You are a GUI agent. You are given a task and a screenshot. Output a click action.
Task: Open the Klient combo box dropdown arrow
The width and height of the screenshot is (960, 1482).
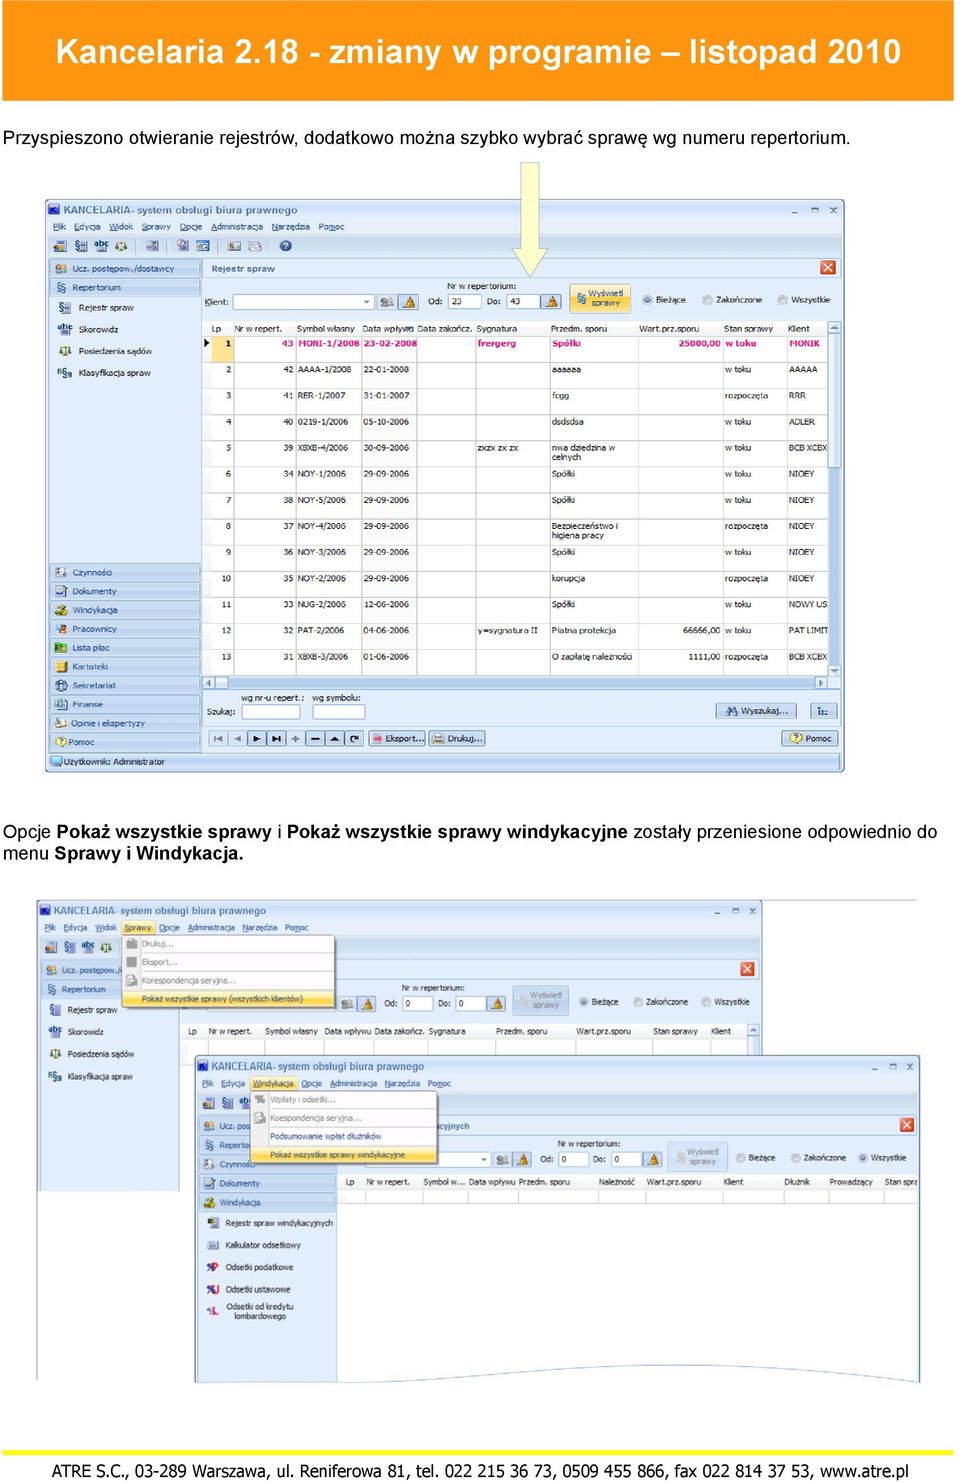pyautogui.click(x=367, y=301)
